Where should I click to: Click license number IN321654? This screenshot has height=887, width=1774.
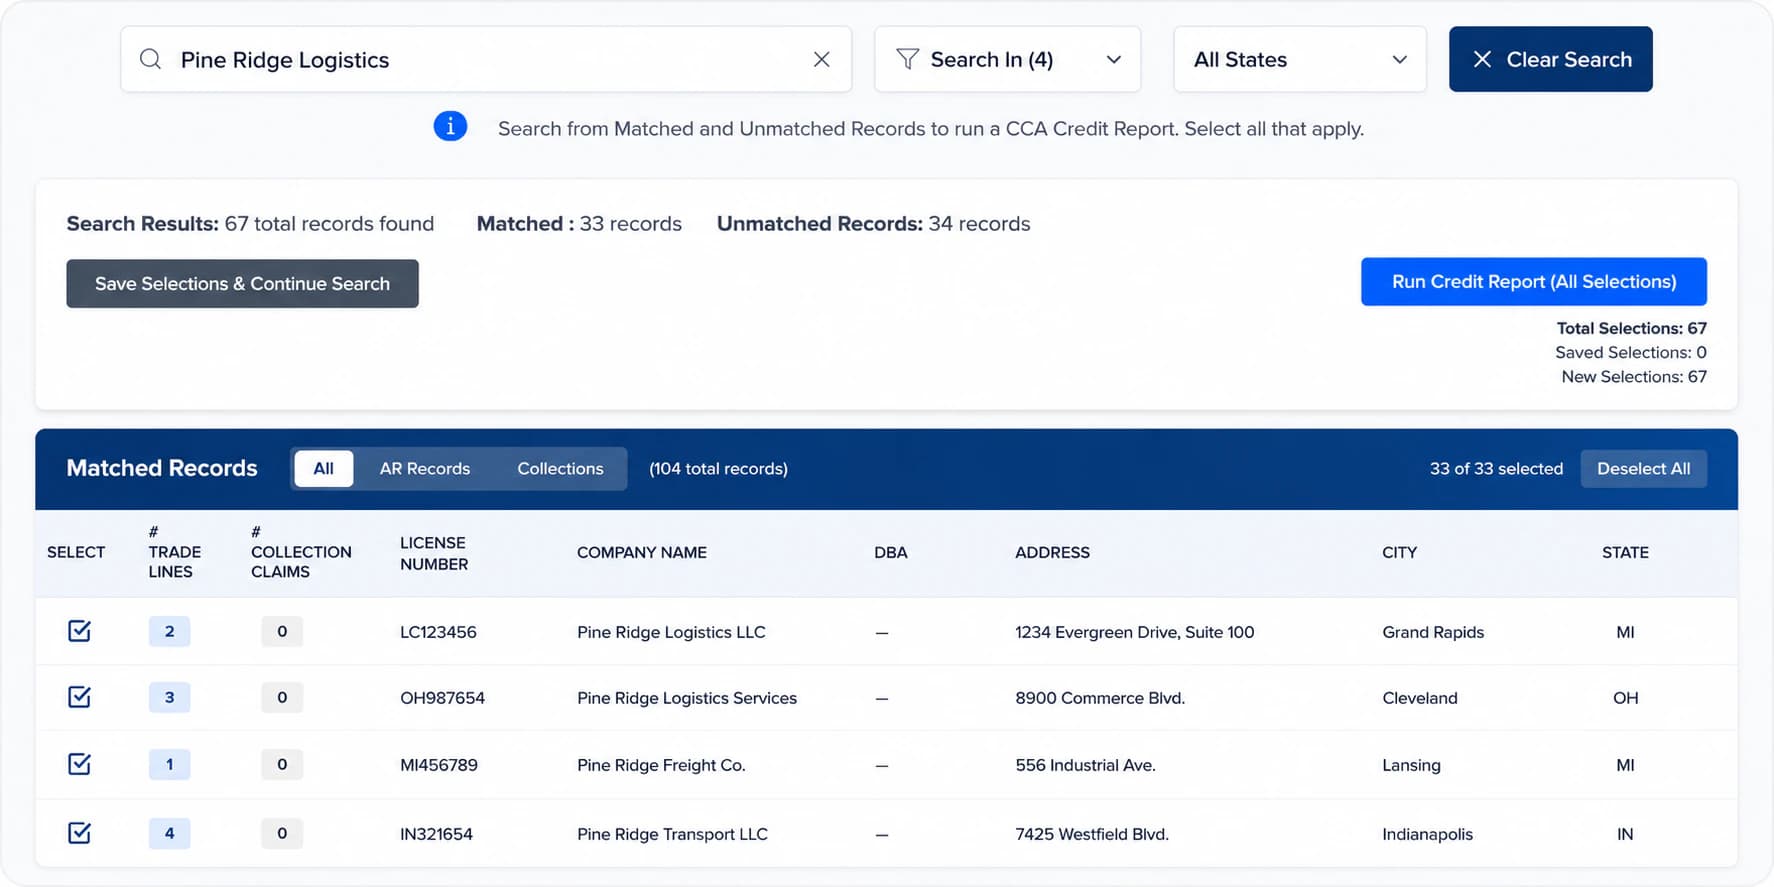click(436, 834)
